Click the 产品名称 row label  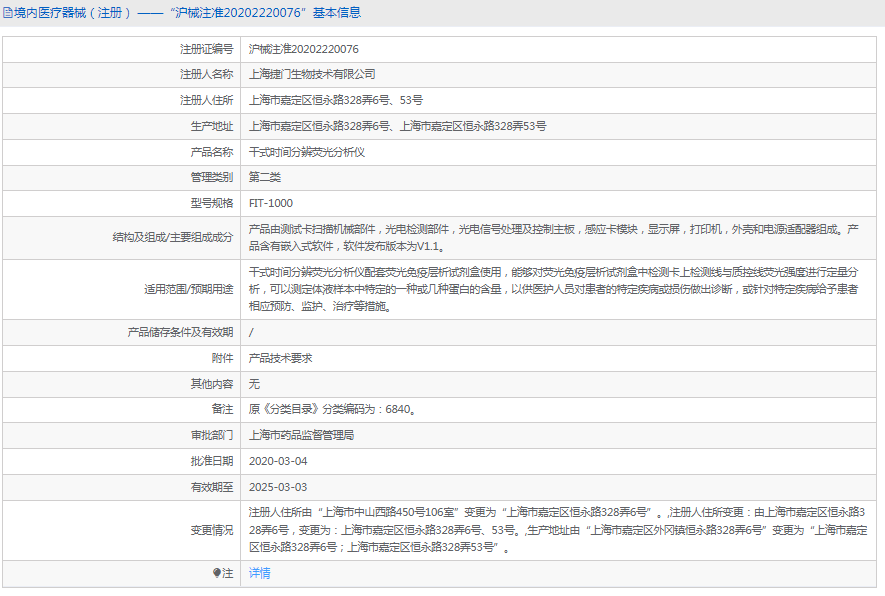(x=212, y=152)
